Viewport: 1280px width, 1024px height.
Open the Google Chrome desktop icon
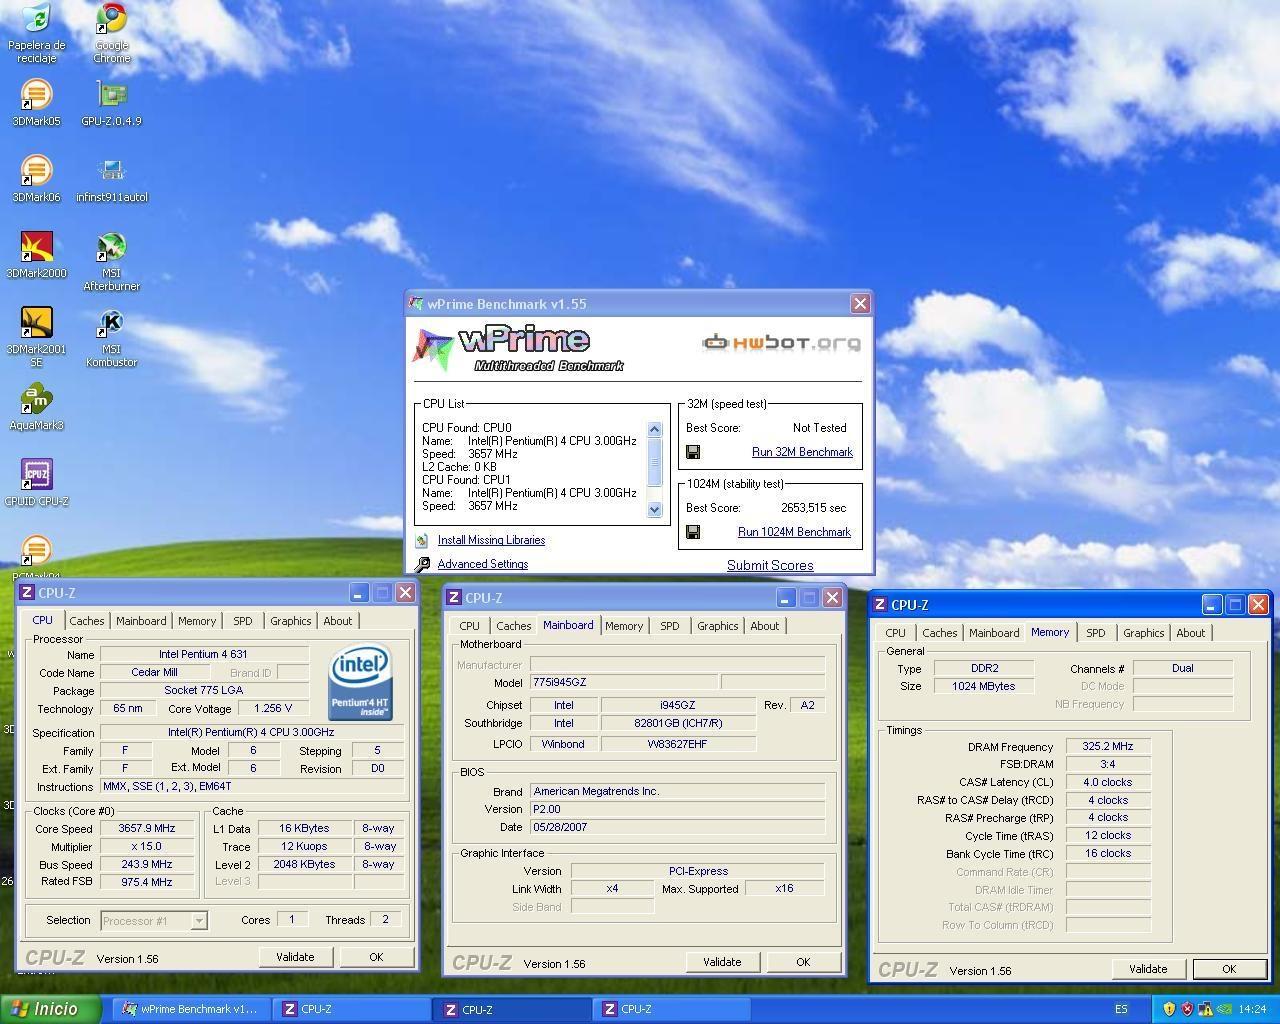coord(111,32)
